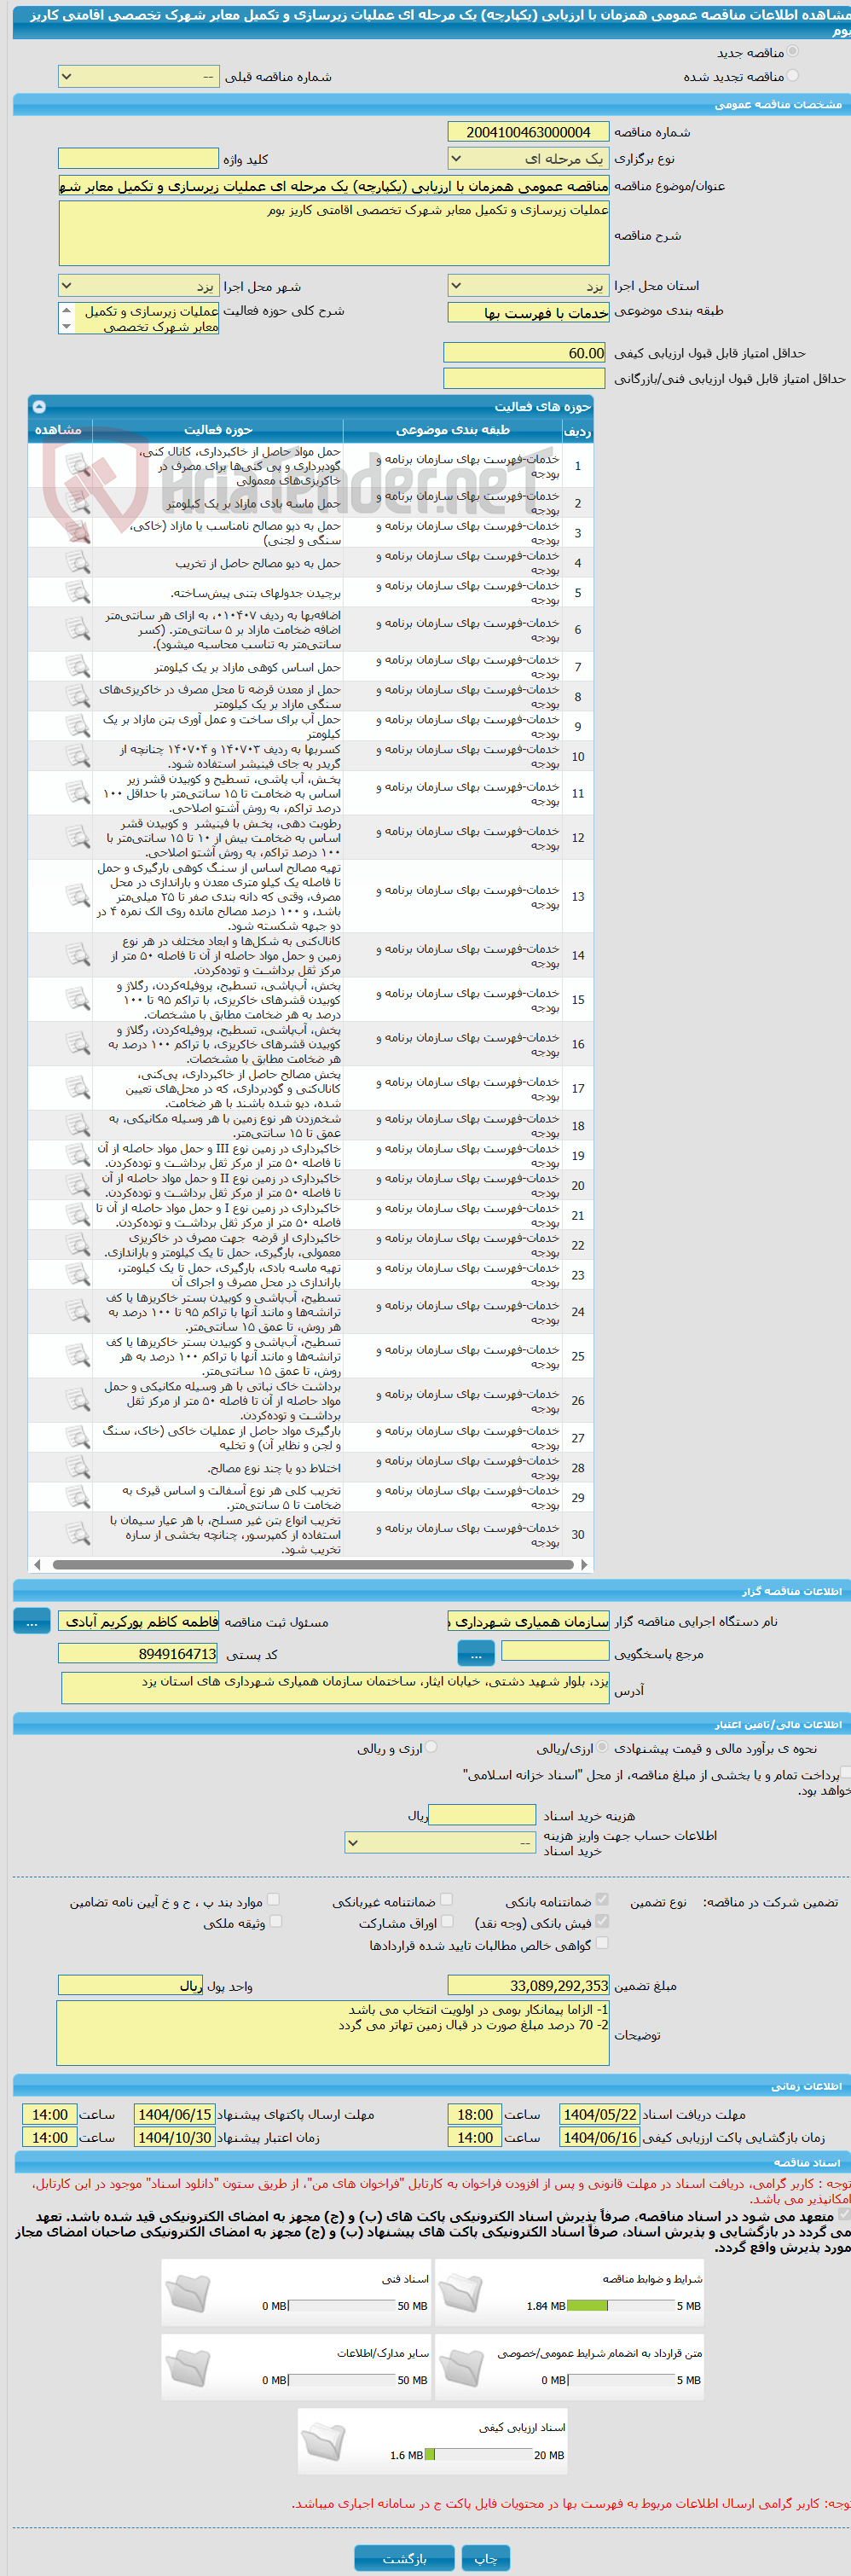Click view icon for activity row 1
Image resolution: width=851 pixels, height=2576 pixels.
pyautogui.click(x=77, y=465)
